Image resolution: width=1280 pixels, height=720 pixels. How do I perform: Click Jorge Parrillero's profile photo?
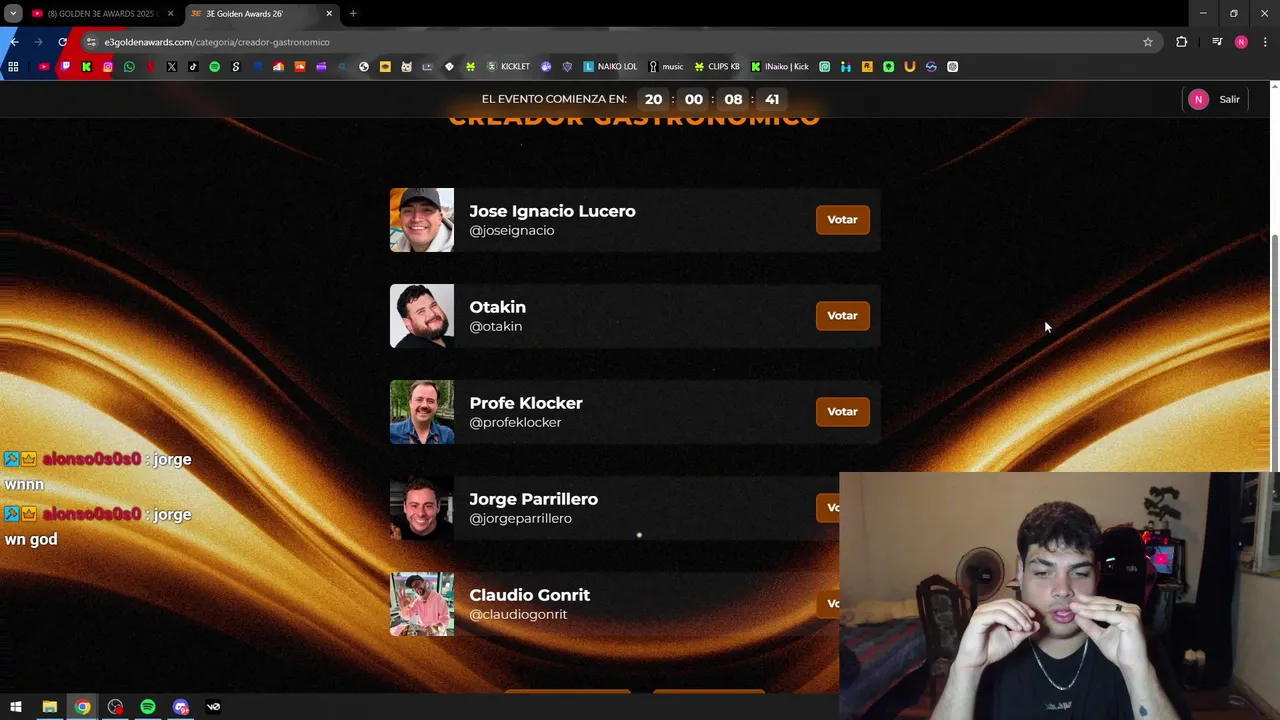(x=421, y=508)
